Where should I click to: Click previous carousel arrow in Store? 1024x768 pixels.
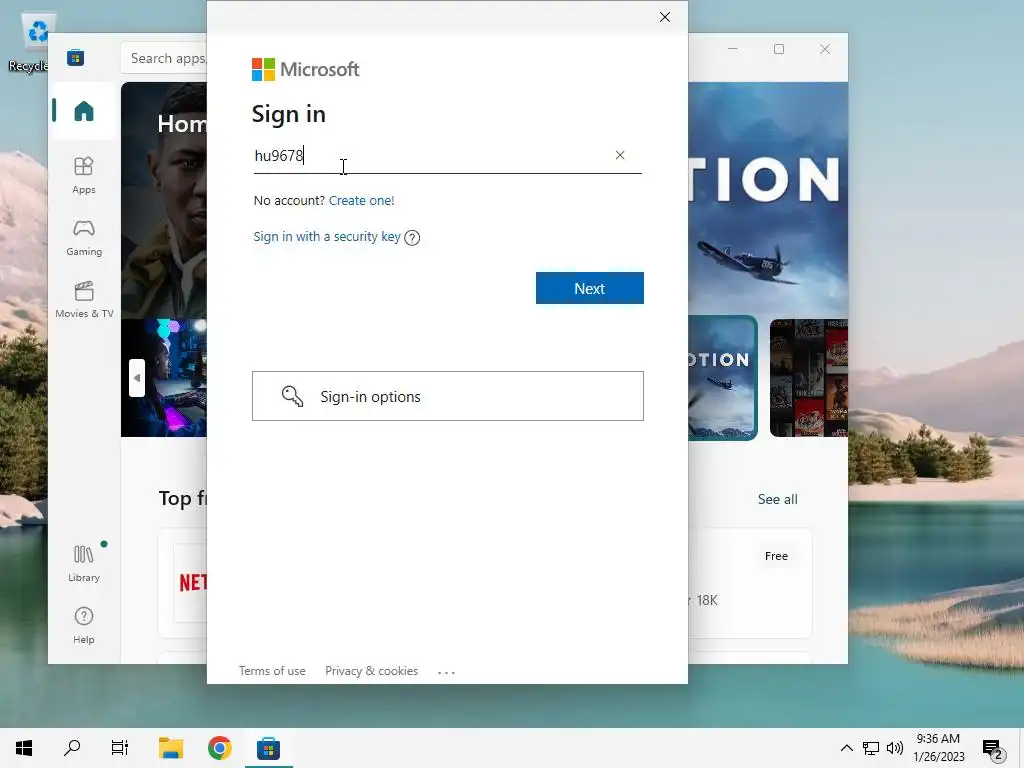(x=136, y=377)
